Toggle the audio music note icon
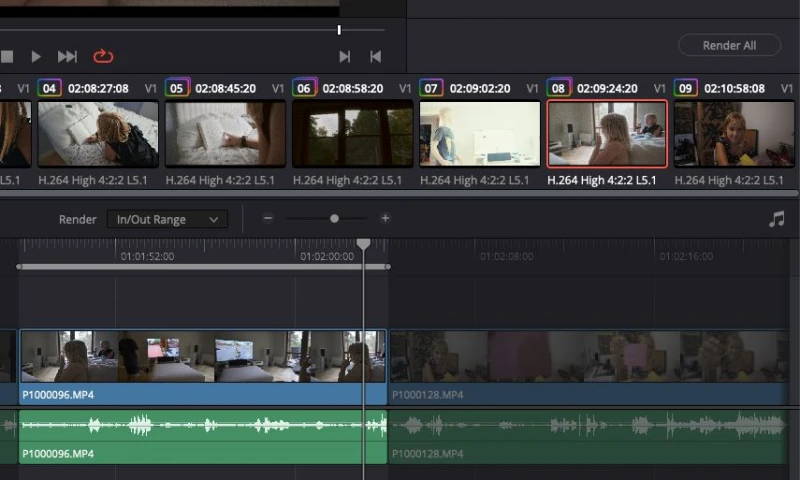Viewport: 800px width, 480px height. (x=777, y=219)
